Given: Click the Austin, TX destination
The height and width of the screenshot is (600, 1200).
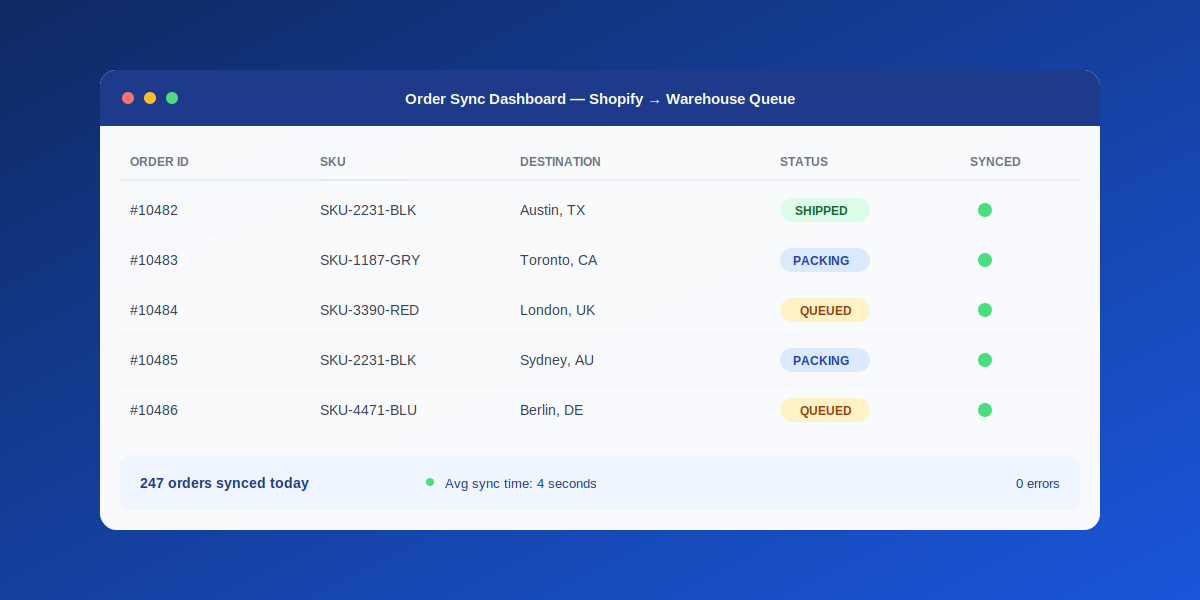Looking at the screenshot, I should pyautogui.click(x=553, y=210).
